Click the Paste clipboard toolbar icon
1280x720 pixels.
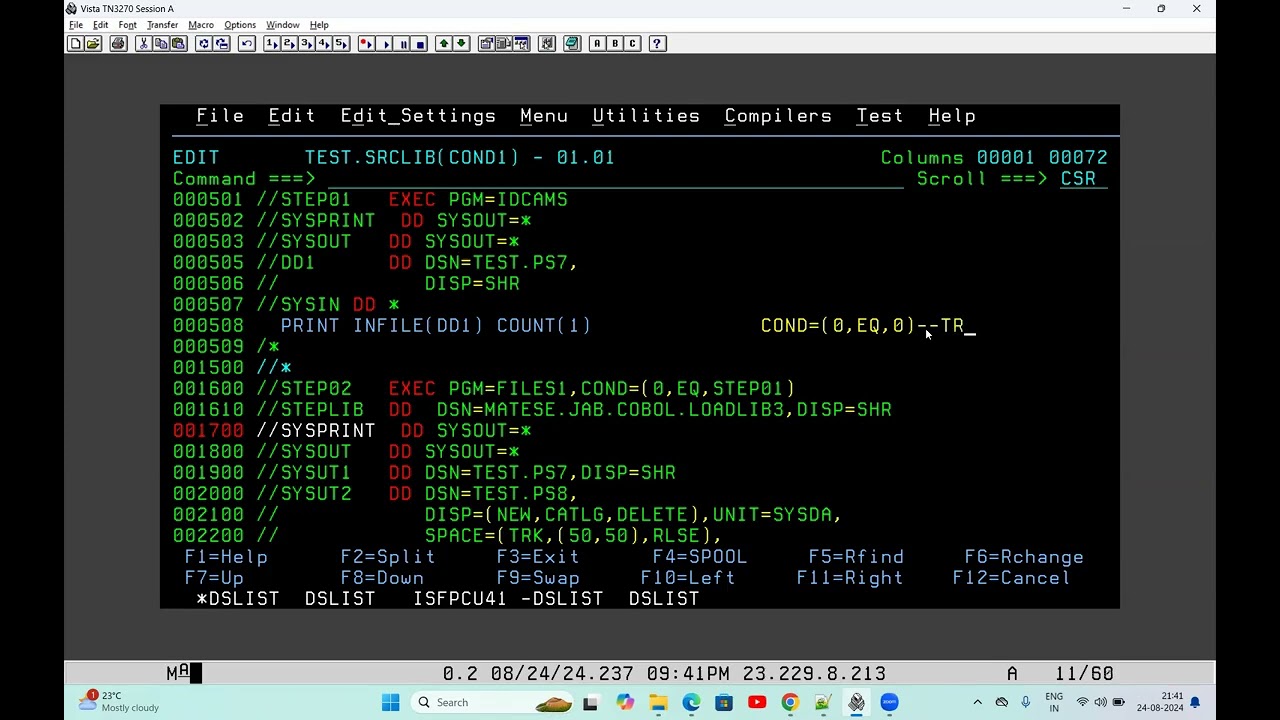coord(178,43)
